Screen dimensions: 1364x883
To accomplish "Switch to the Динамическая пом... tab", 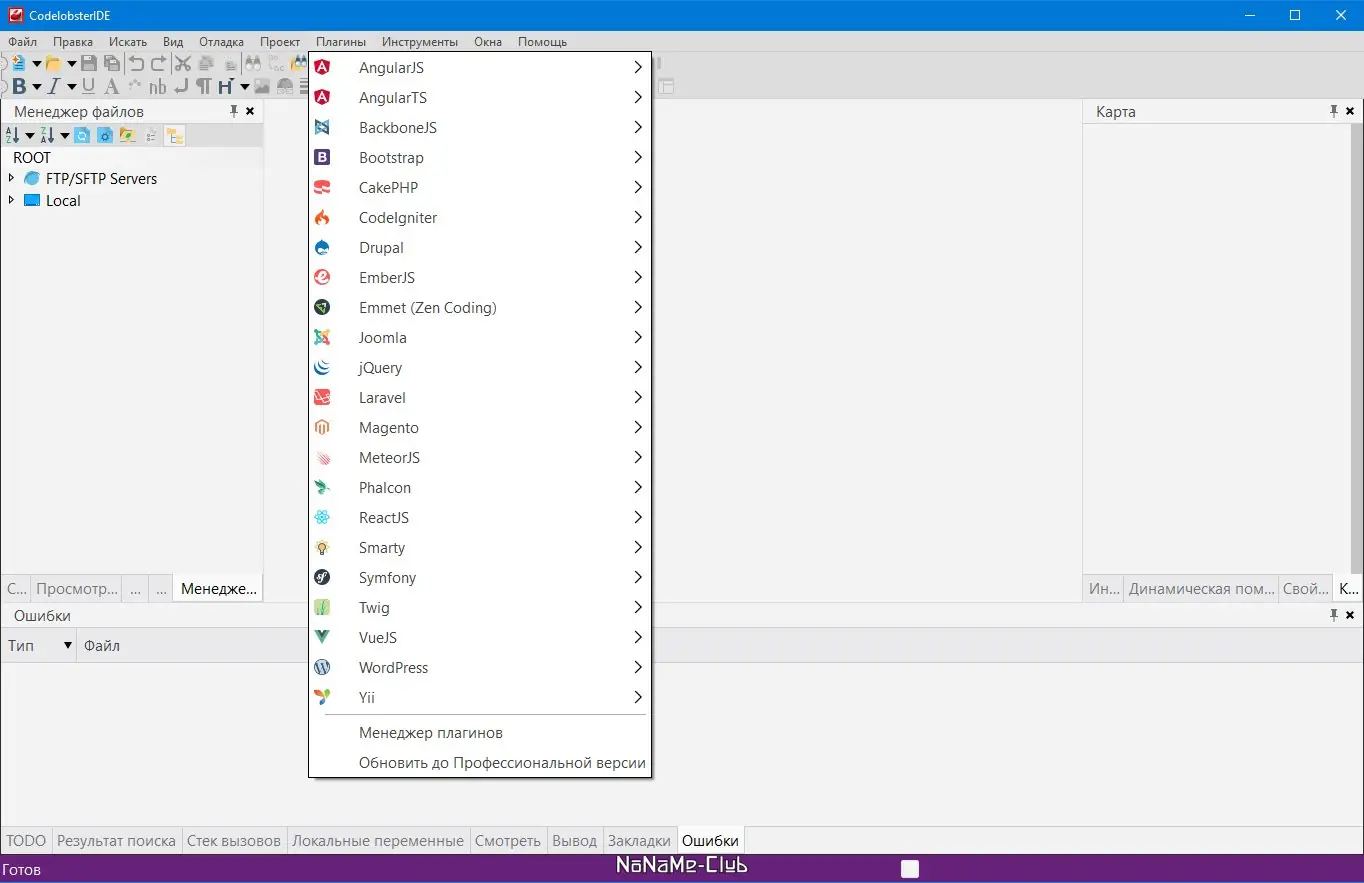I will (x=1202, y=589).
